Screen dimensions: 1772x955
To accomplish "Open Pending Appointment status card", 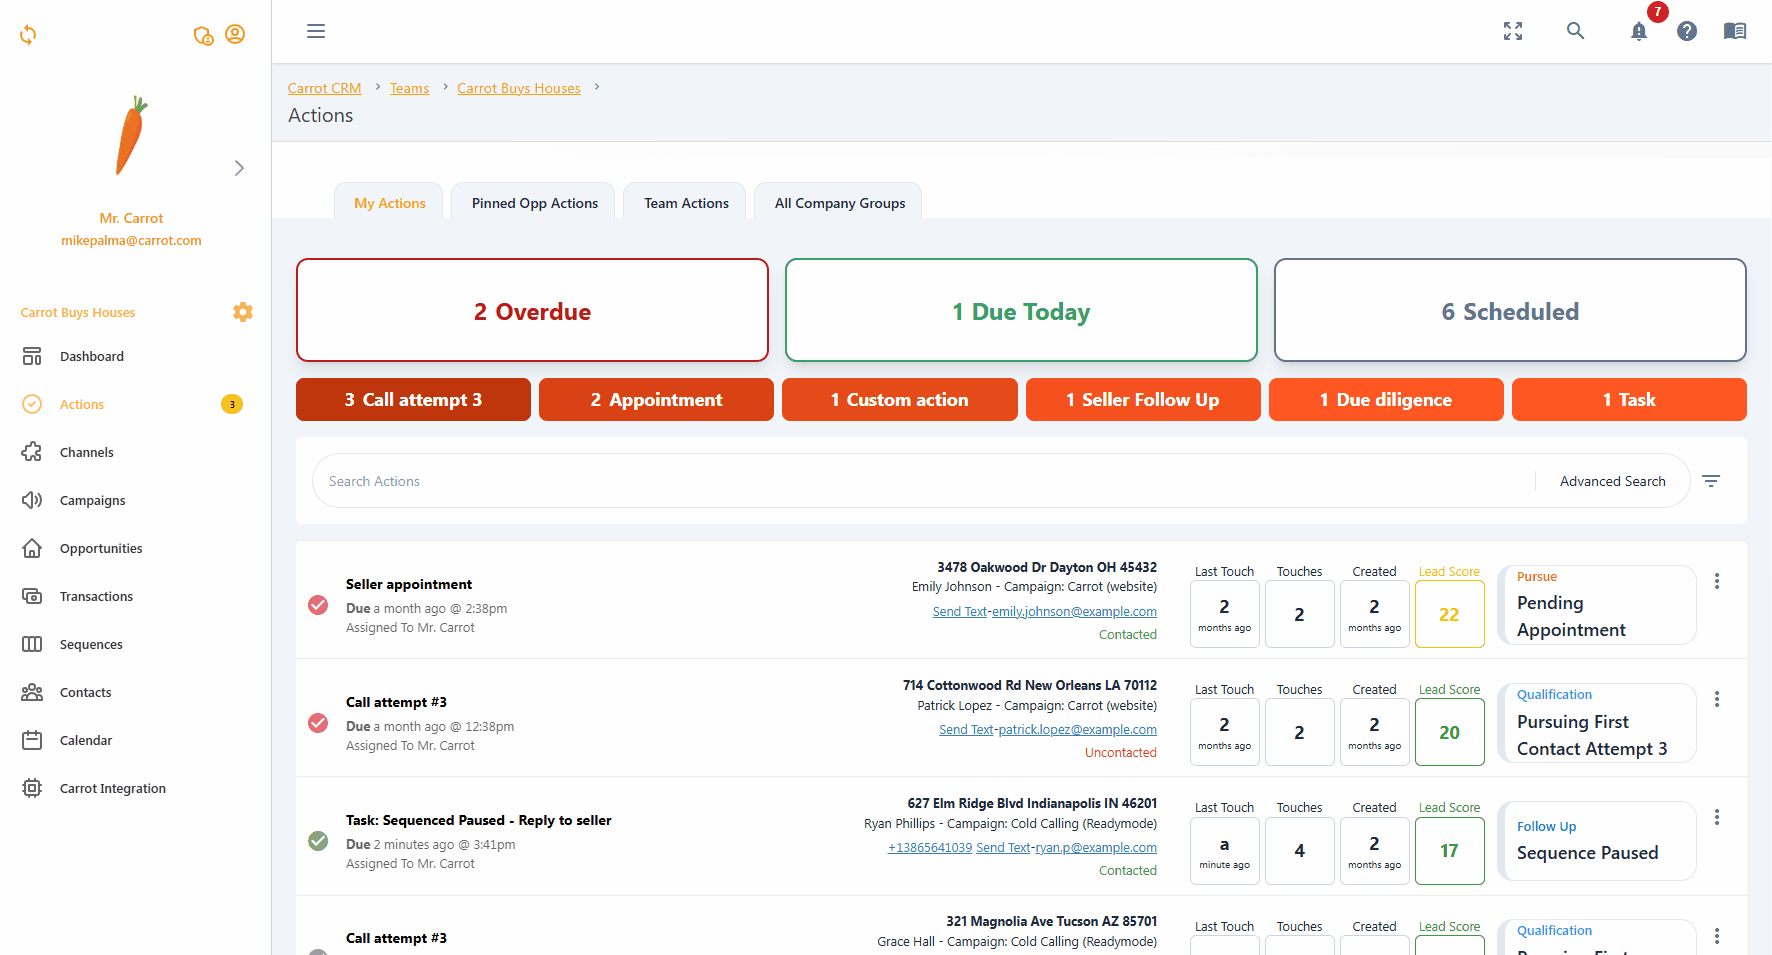I will [1597, 605].
